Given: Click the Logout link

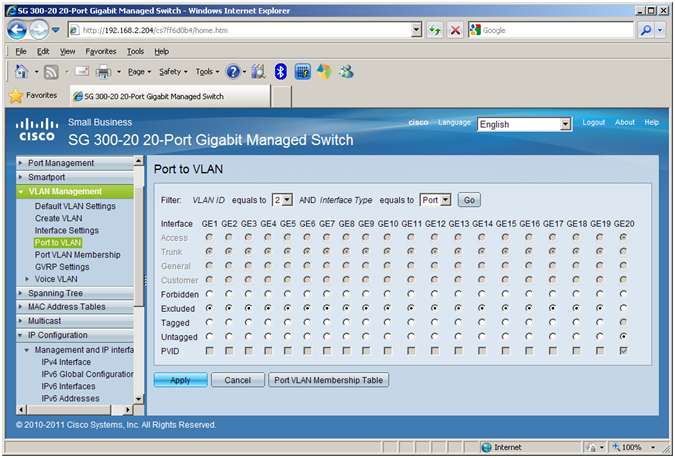Looking at the screenshot, I should coord(594,122).
